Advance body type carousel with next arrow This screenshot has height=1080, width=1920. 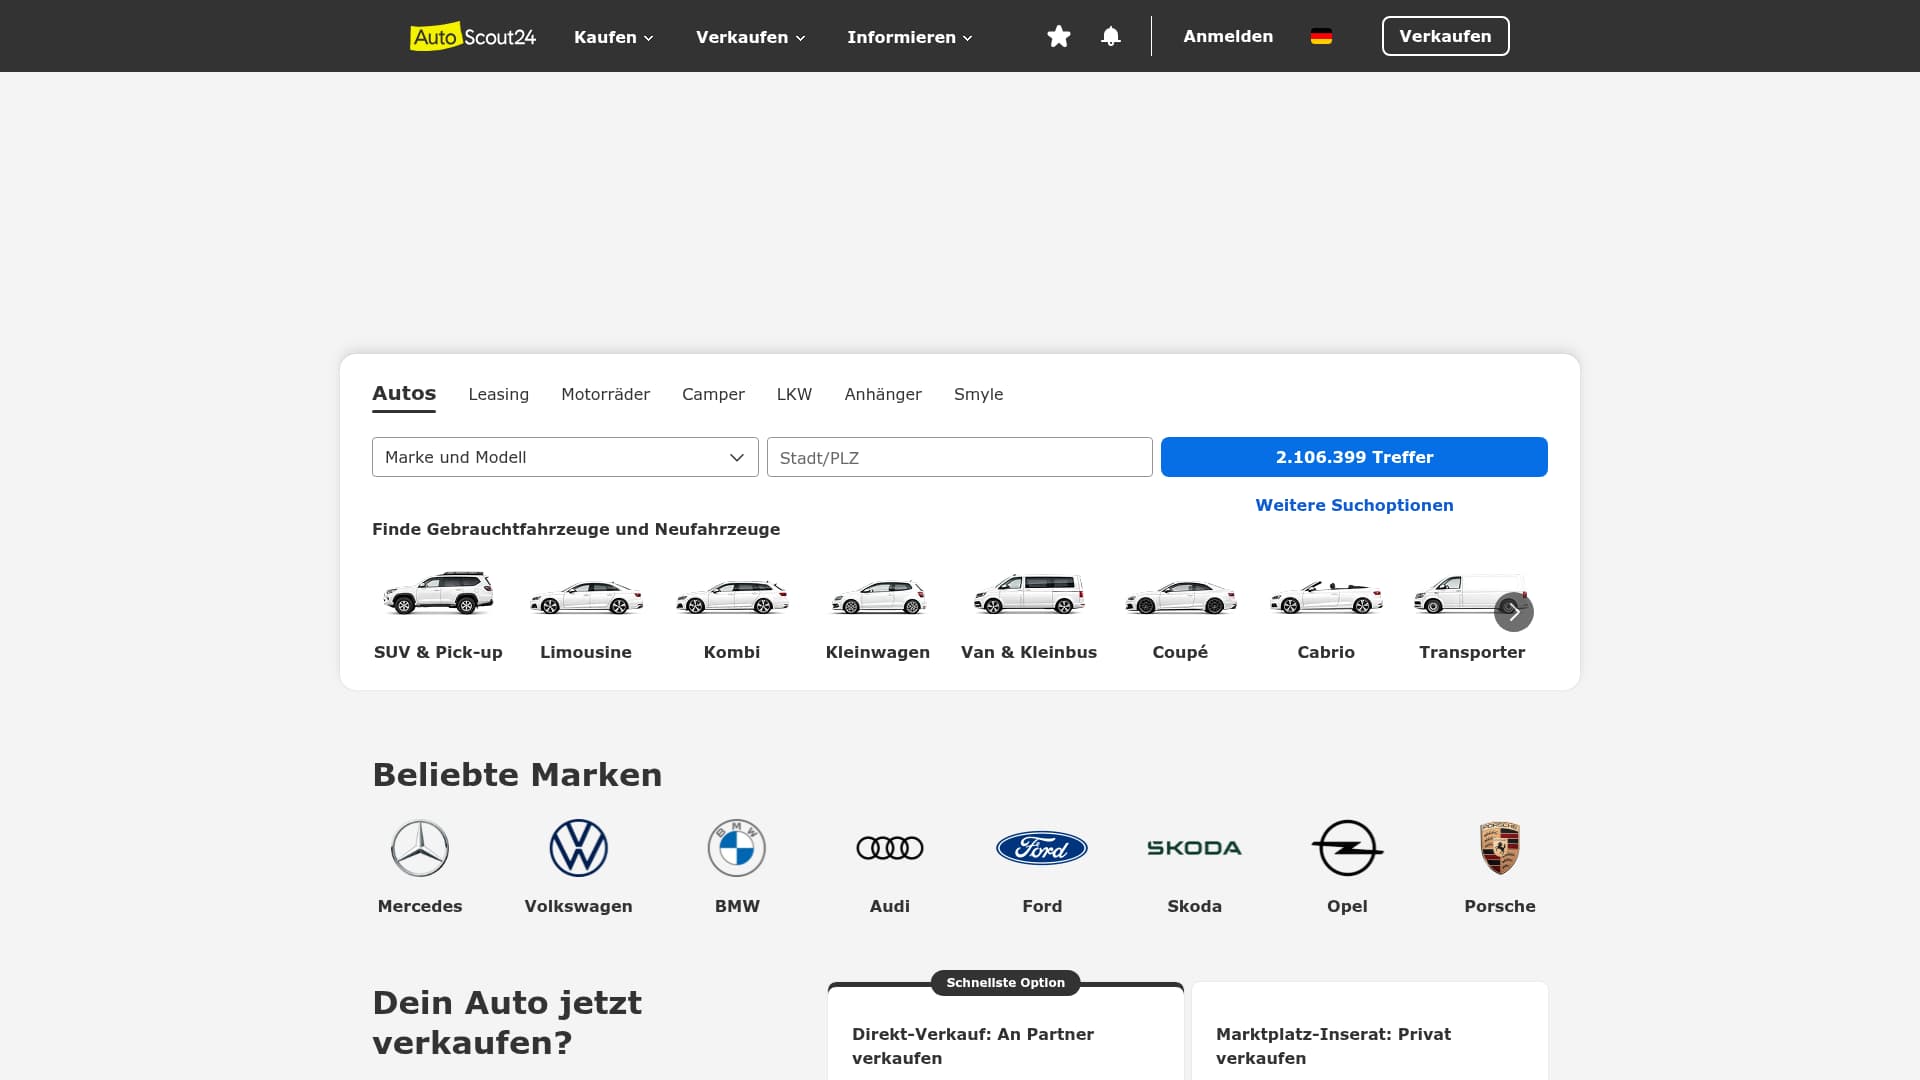point(1514,612)
